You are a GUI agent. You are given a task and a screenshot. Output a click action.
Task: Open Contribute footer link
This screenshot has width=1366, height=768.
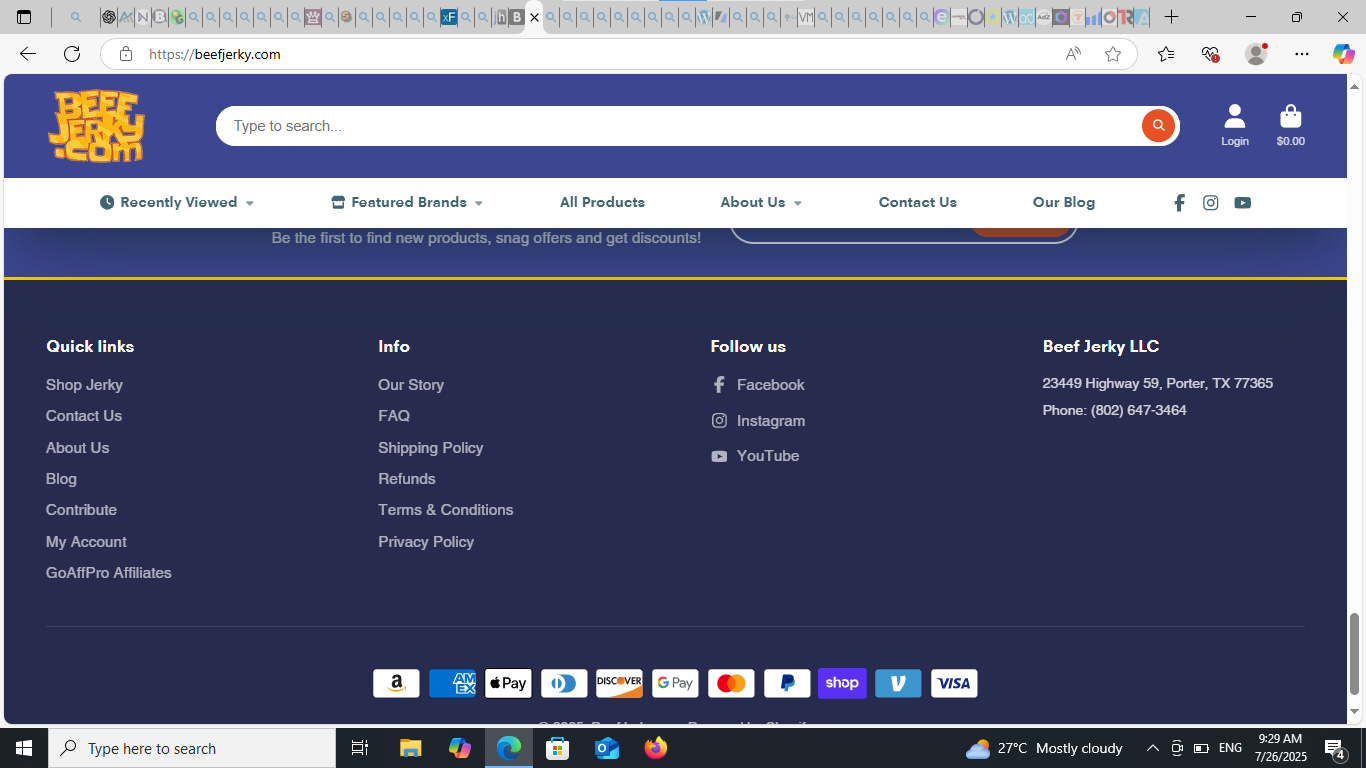pos(81,510)
